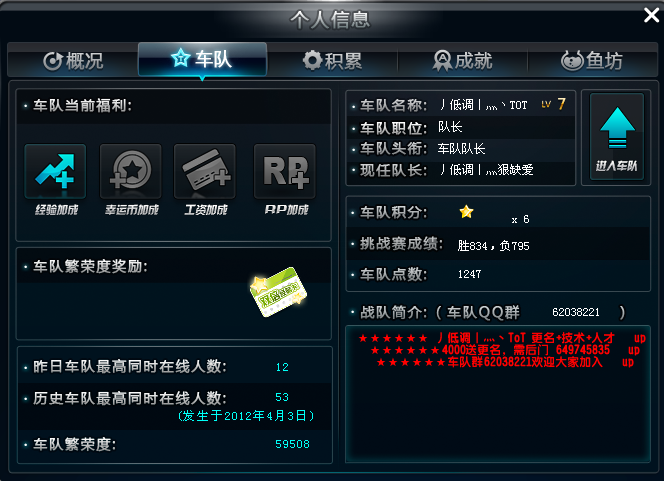Open the 成就 achievements tab
664x481 pixels.
462,61
